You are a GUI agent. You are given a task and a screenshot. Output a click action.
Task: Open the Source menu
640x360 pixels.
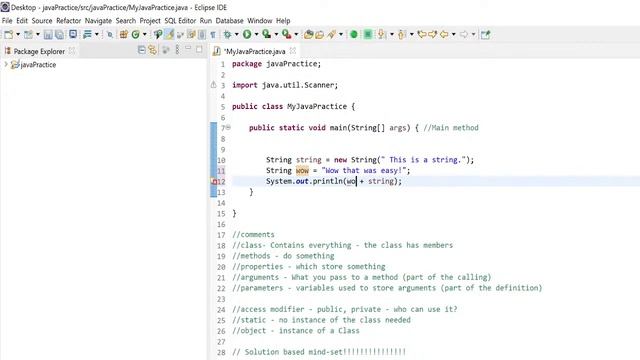42,20
